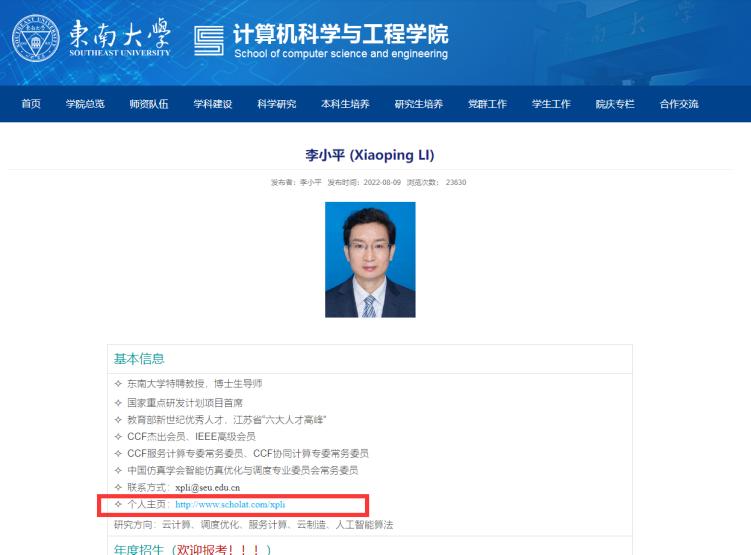
Task: Click the 年度招生 section heading
Action: (141, 549)
